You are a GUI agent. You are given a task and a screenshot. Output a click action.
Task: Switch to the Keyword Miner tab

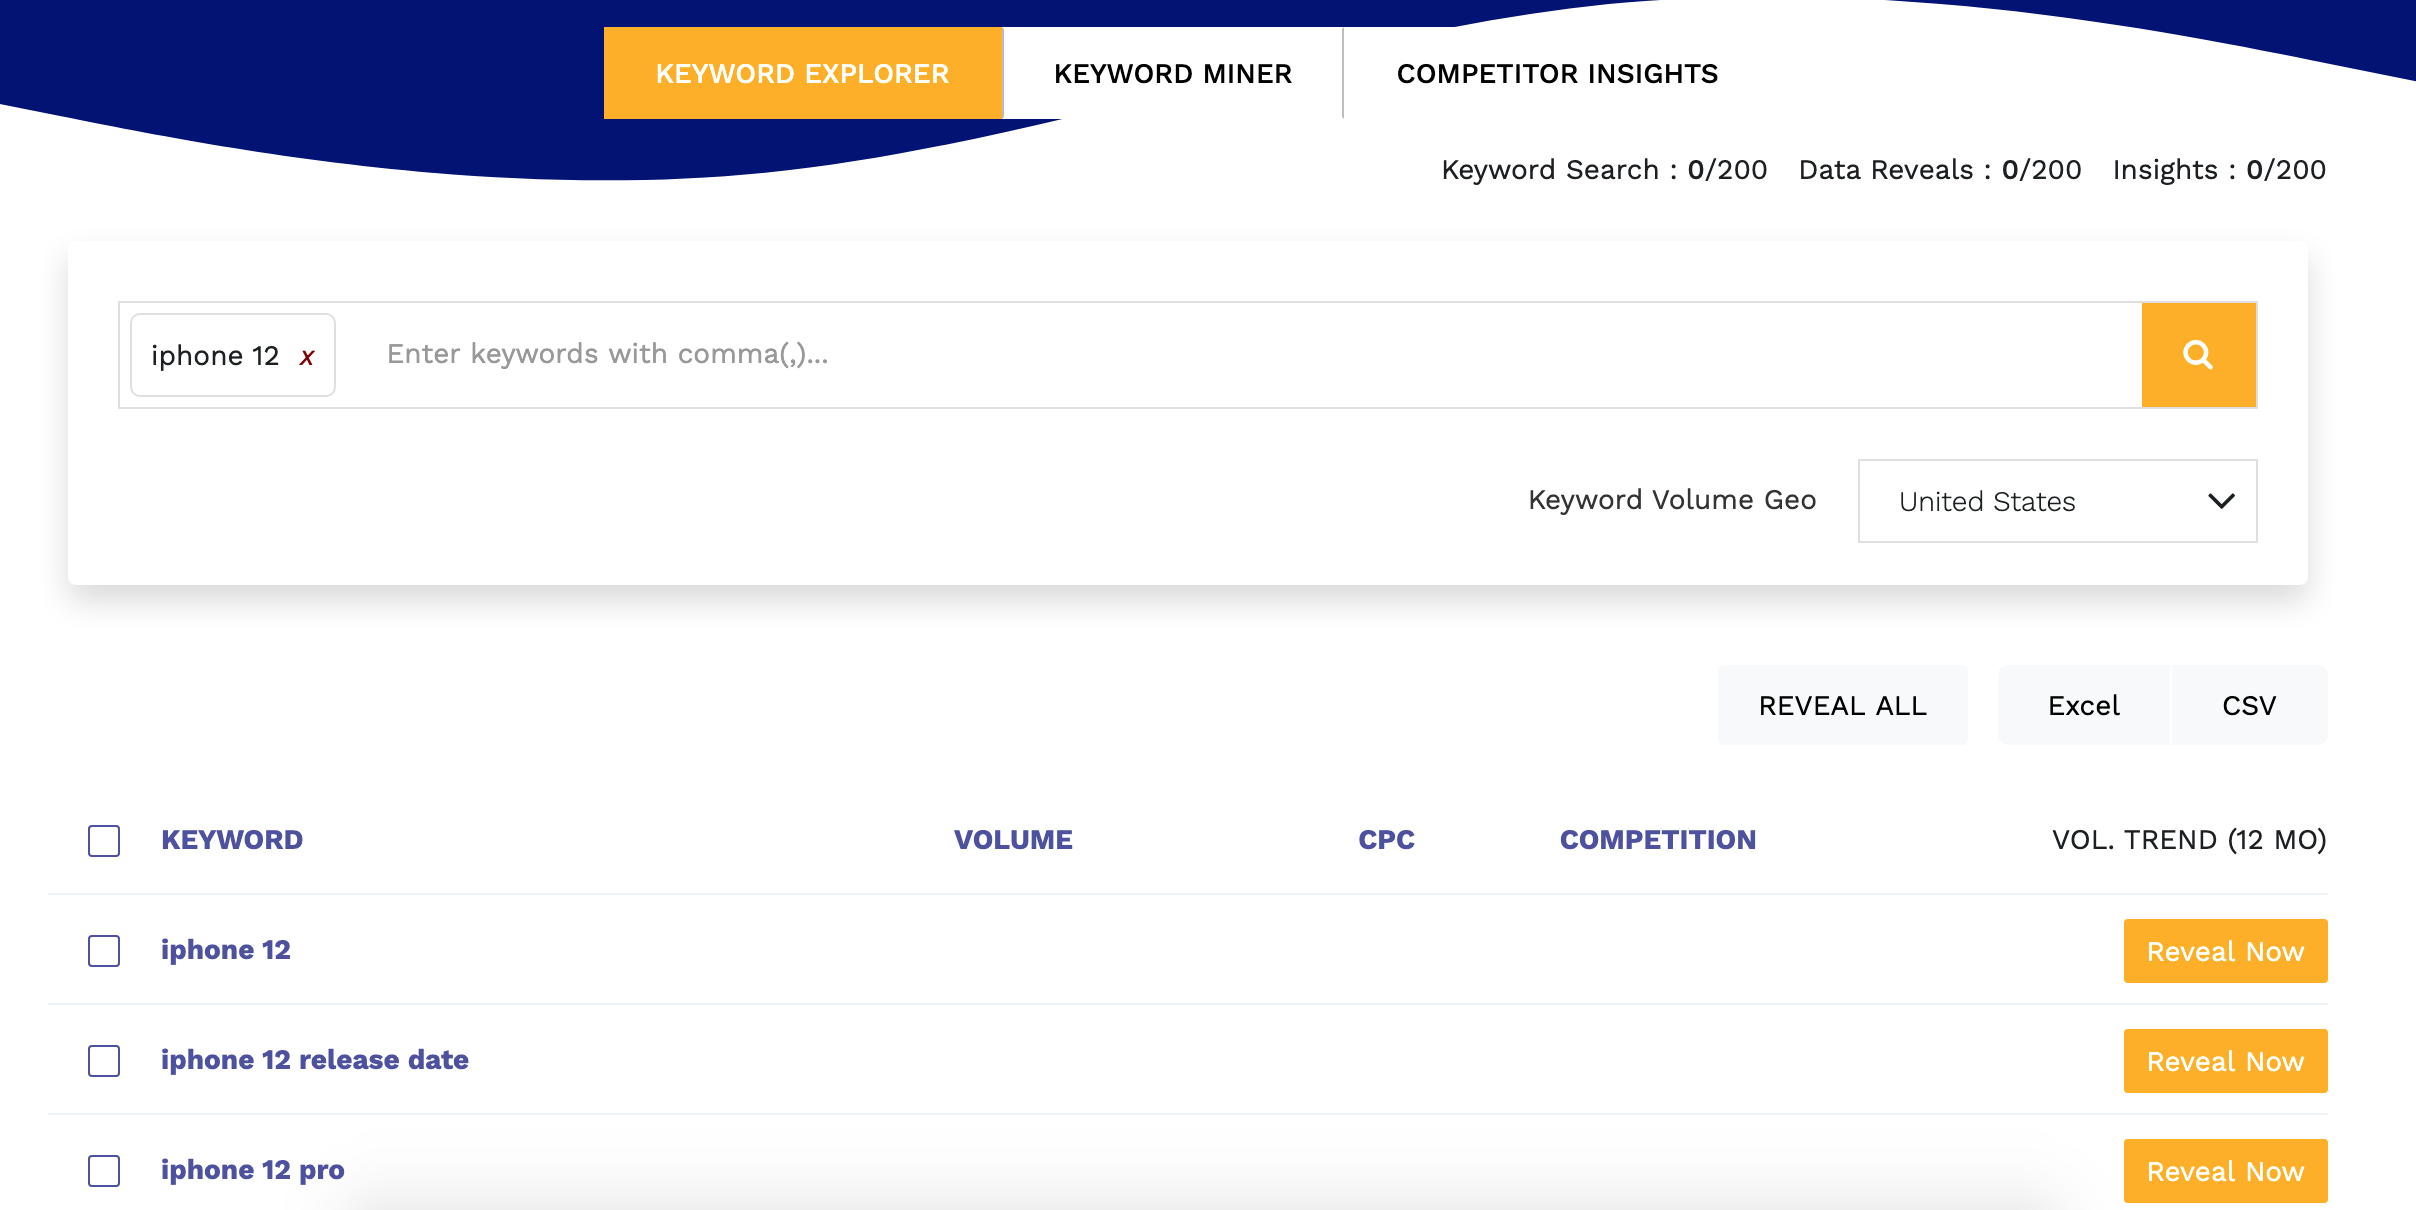coord(1172,74)
